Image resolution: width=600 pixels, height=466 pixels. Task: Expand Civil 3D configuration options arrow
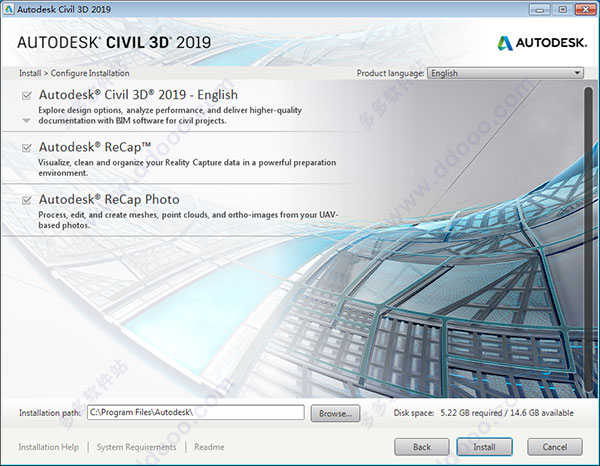tap(26, 120)
